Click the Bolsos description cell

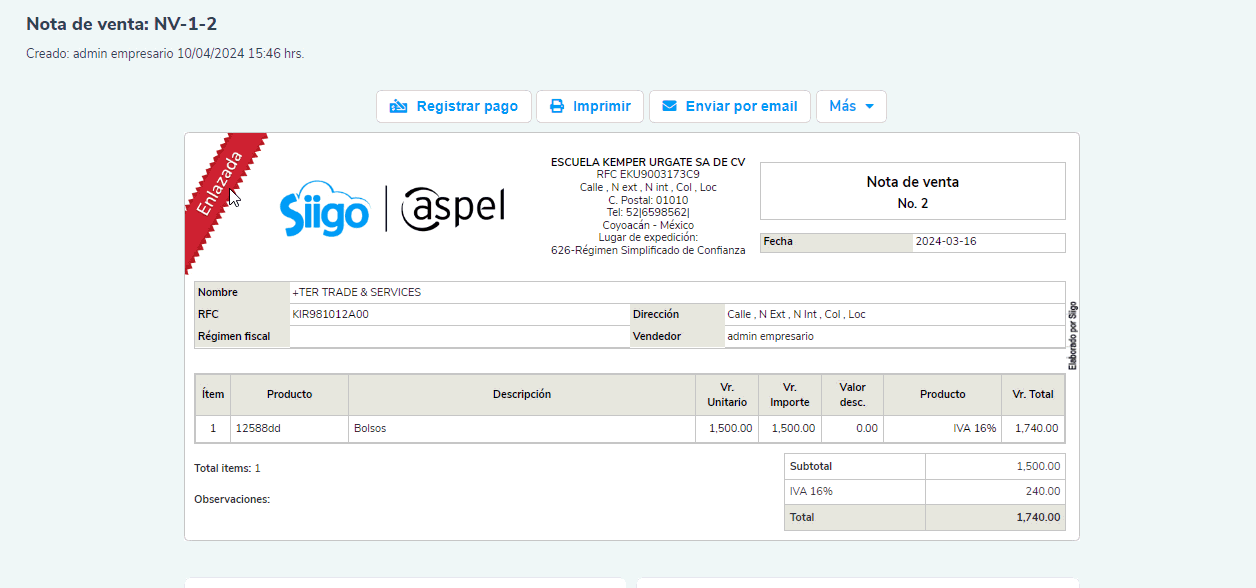pos(370,428)
